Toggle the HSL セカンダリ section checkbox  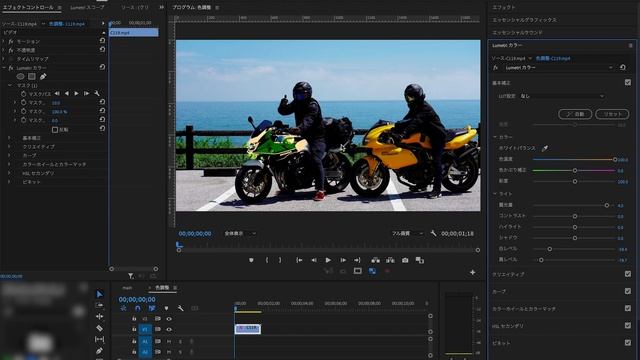coord(628,325)
